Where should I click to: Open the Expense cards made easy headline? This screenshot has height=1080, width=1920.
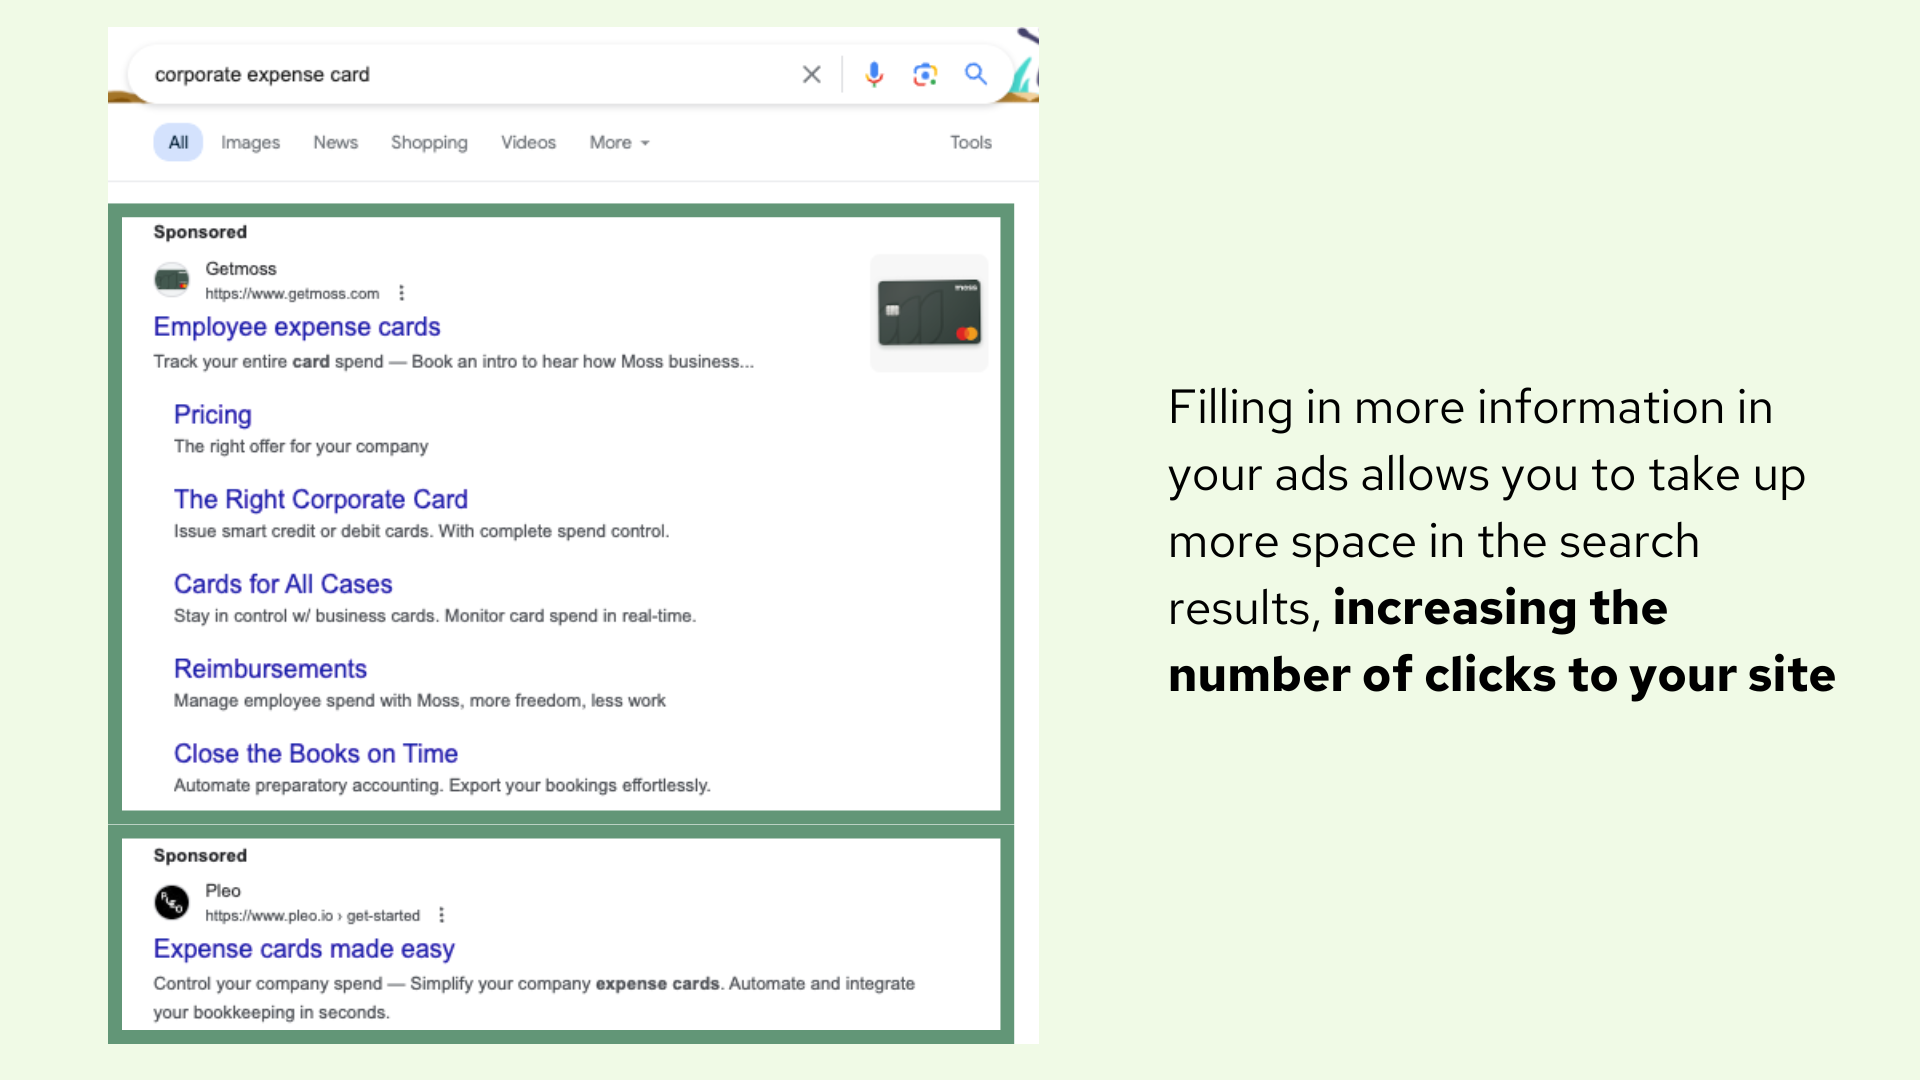pyautogui.click(x=304, y=949)
